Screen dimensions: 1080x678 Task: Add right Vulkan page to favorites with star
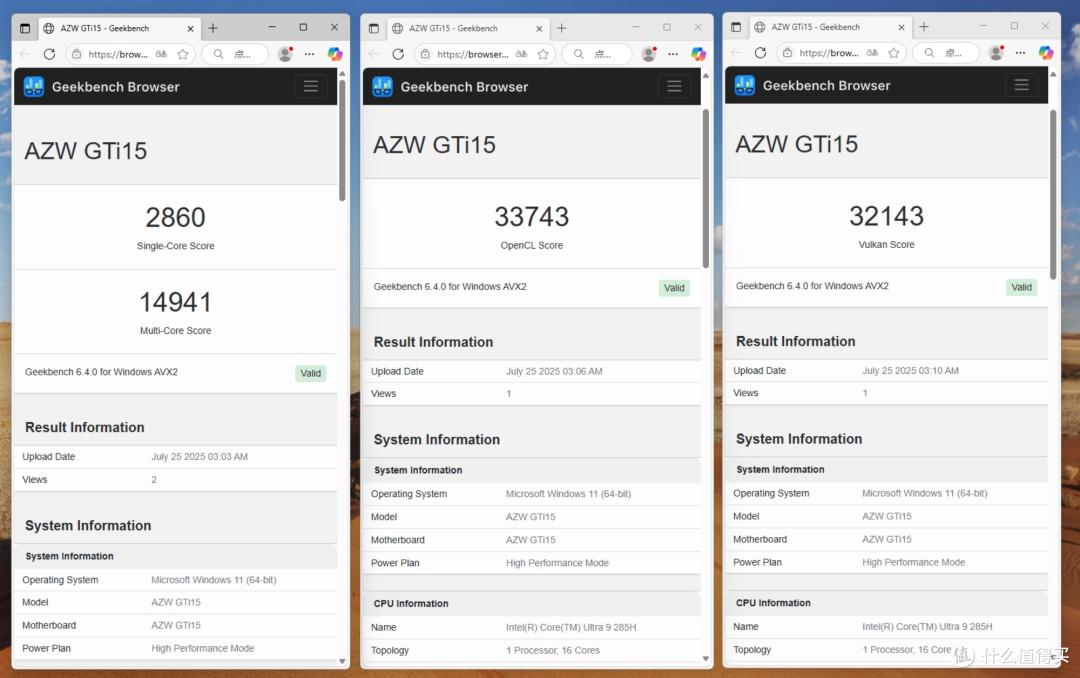click(893, 52)
